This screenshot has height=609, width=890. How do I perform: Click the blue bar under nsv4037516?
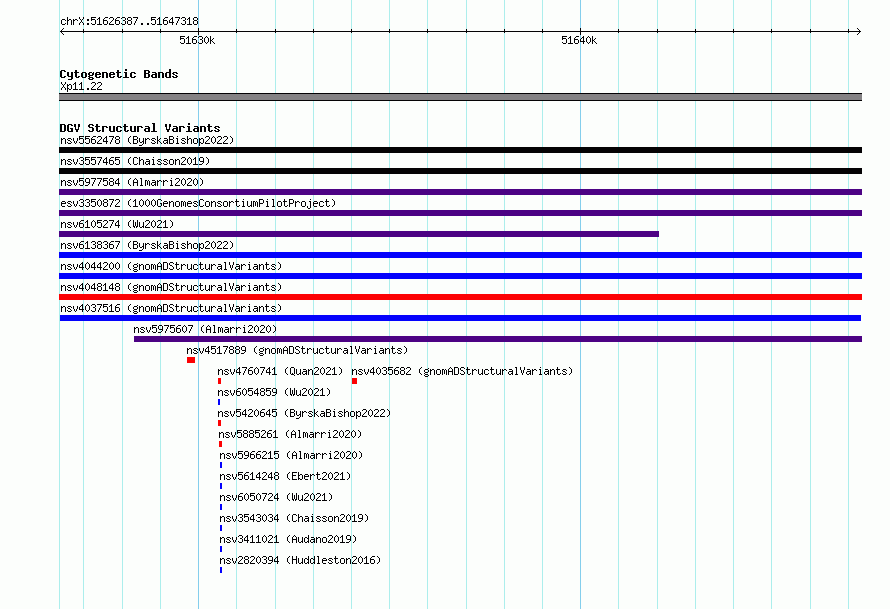coord(460,318)
